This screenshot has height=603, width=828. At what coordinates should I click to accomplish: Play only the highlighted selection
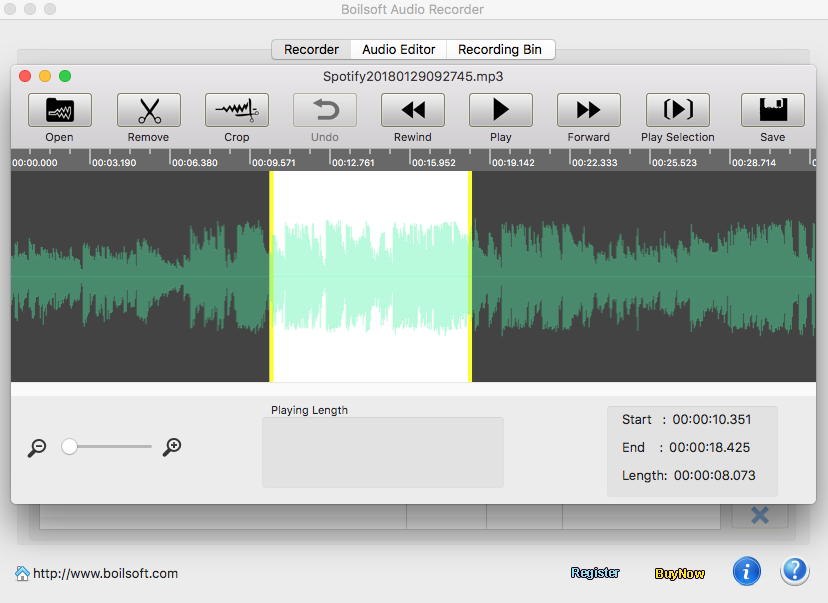click(x=677, y=110)
